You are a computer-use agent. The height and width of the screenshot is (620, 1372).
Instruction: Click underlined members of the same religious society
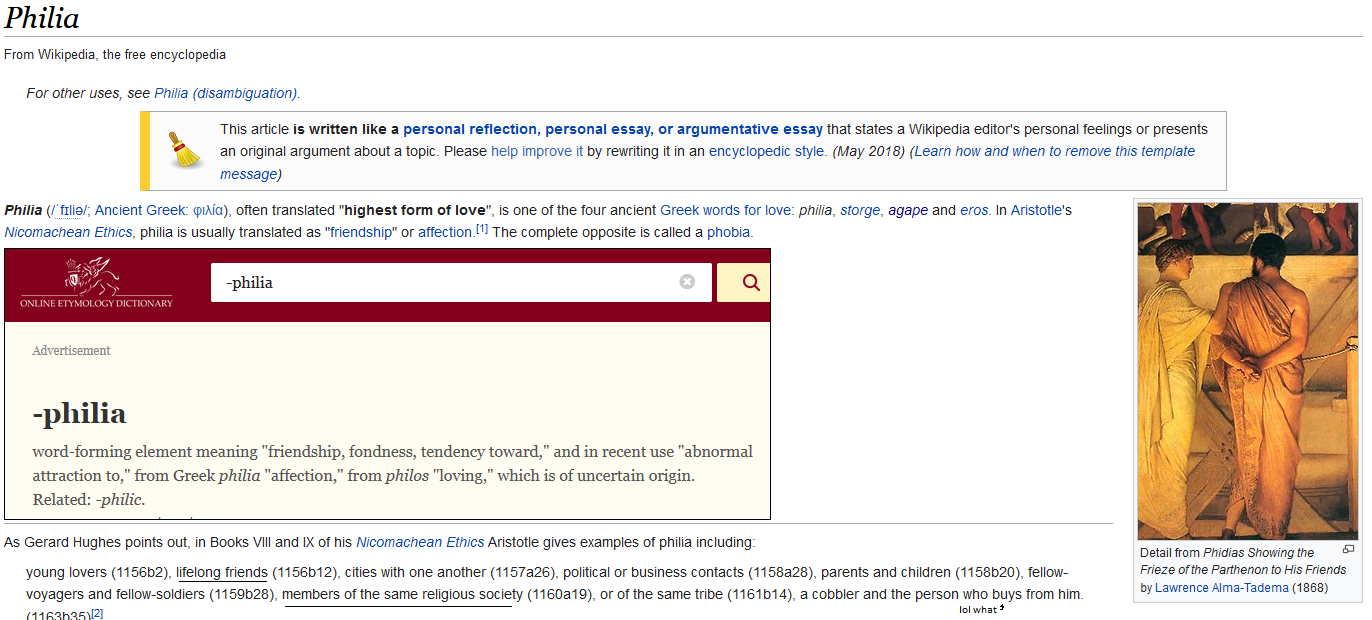point(403,595)
